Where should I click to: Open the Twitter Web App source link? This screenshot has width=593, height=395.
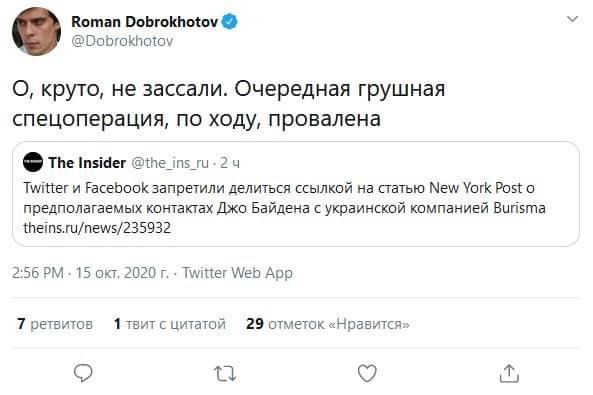click(238, 273)
